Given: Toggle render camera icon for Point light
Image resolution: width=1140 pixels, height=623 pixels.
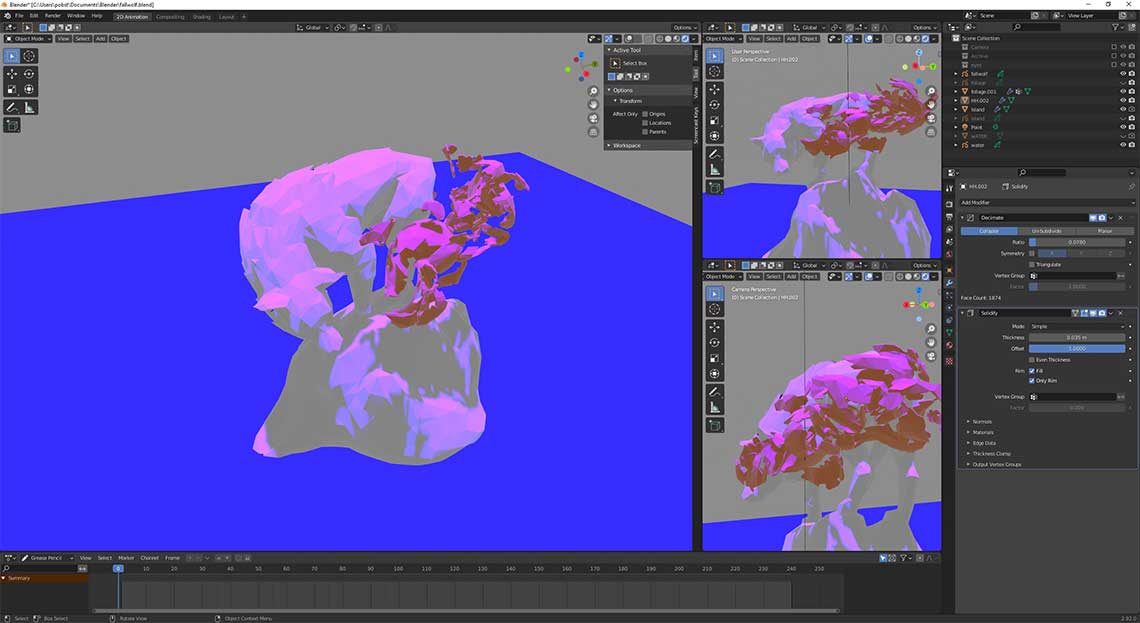Looking at the screenshot, I should tap(1132, 127).
